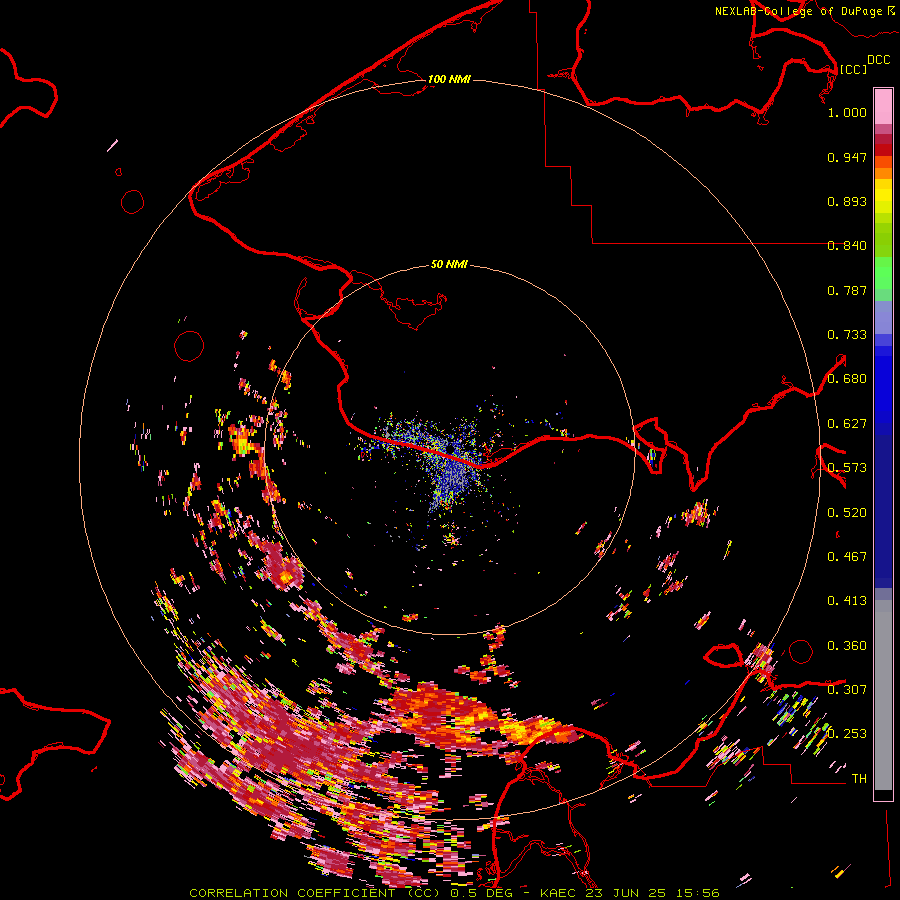Click the 0.947 scale value
The height and width of the screenshot is (900, 900).
pos(847,157)
